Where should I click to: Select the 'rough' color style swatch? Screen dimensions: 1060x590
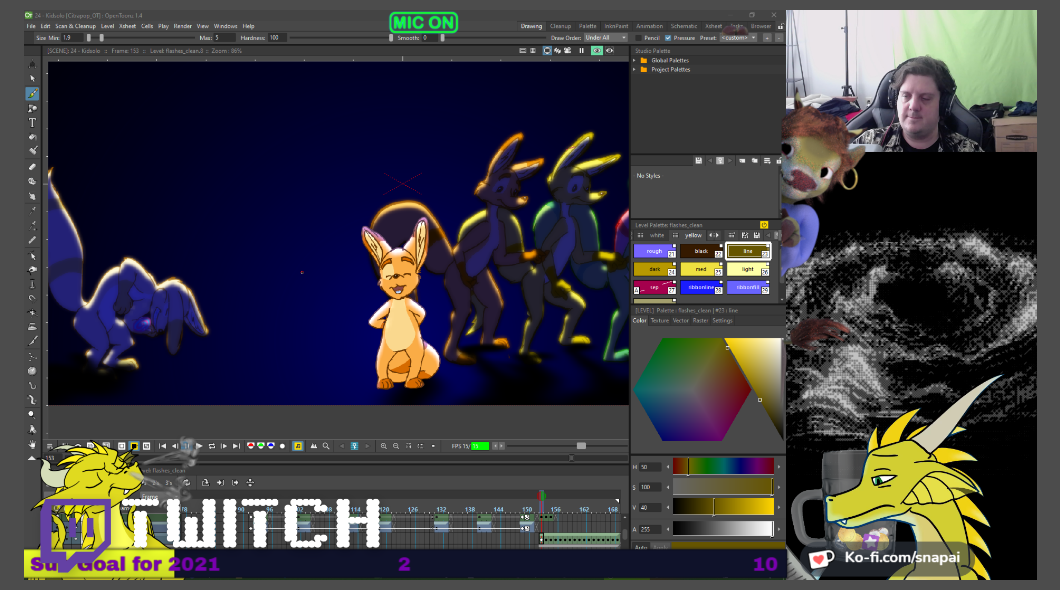655,251
